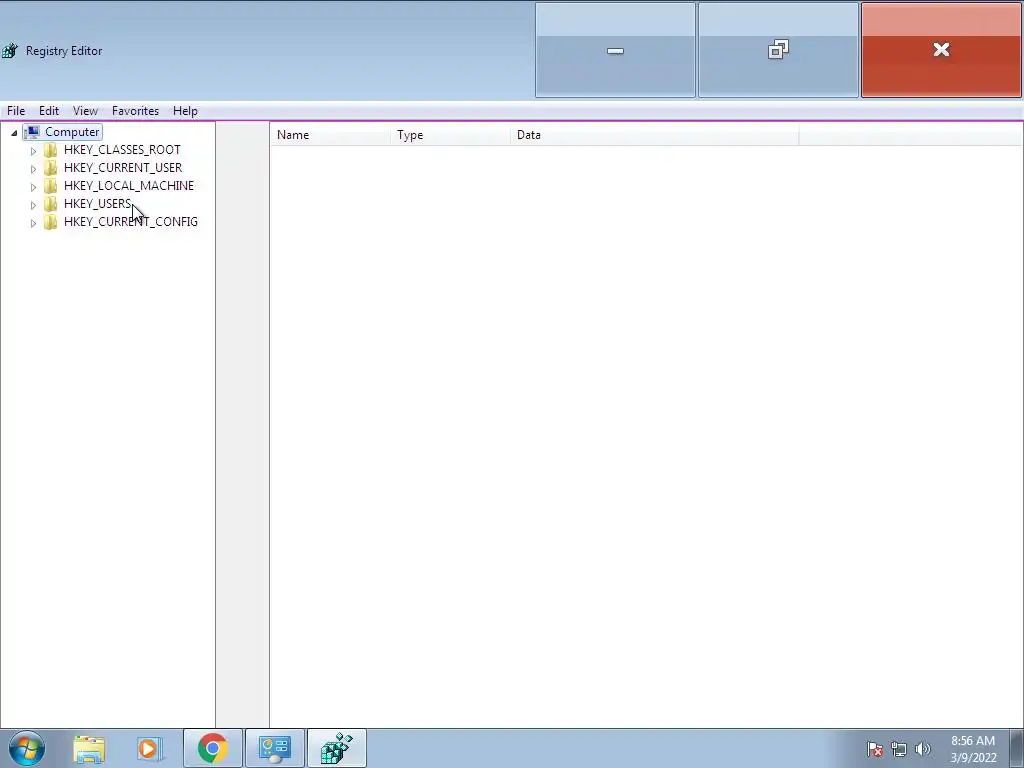The image size is (1024, 768).
Task: Close the Registry Editor window
Action: (x=941, y=50)
